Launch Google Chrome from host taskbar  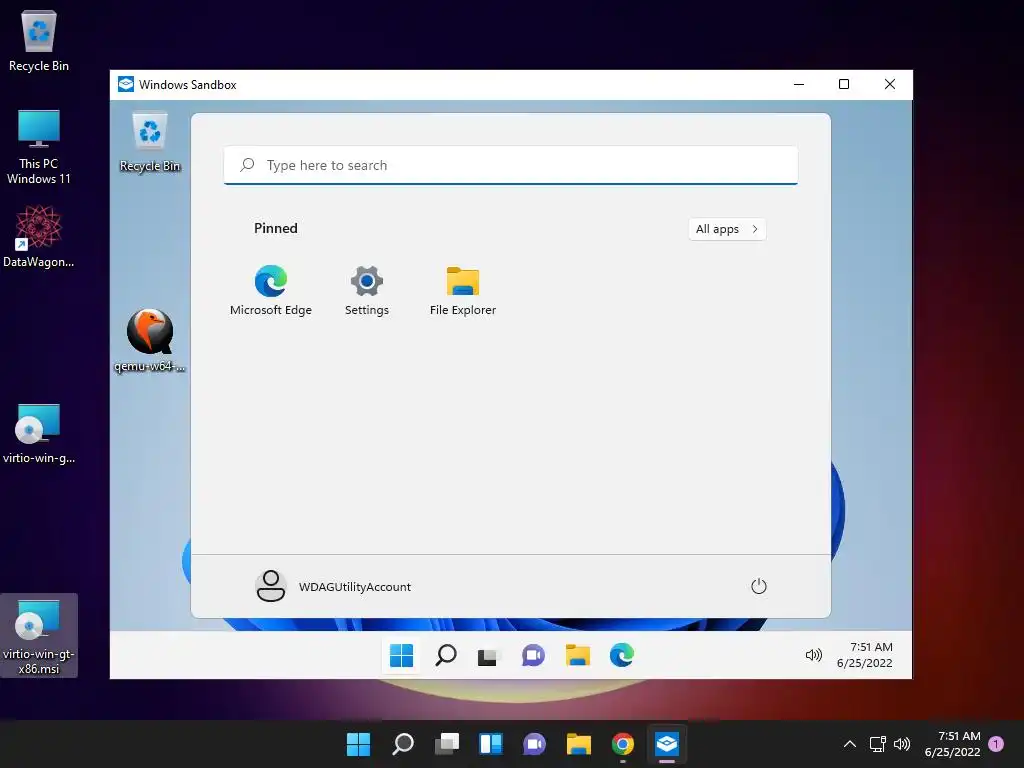622,744
